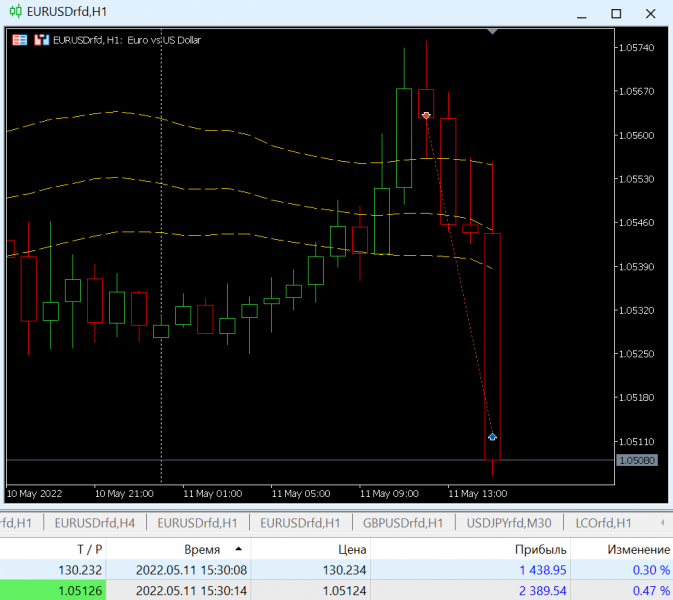The height and width of the screenshot is (600, 673).
Task: Click the 11 May 09:00 time axis label
Action: 389,494
